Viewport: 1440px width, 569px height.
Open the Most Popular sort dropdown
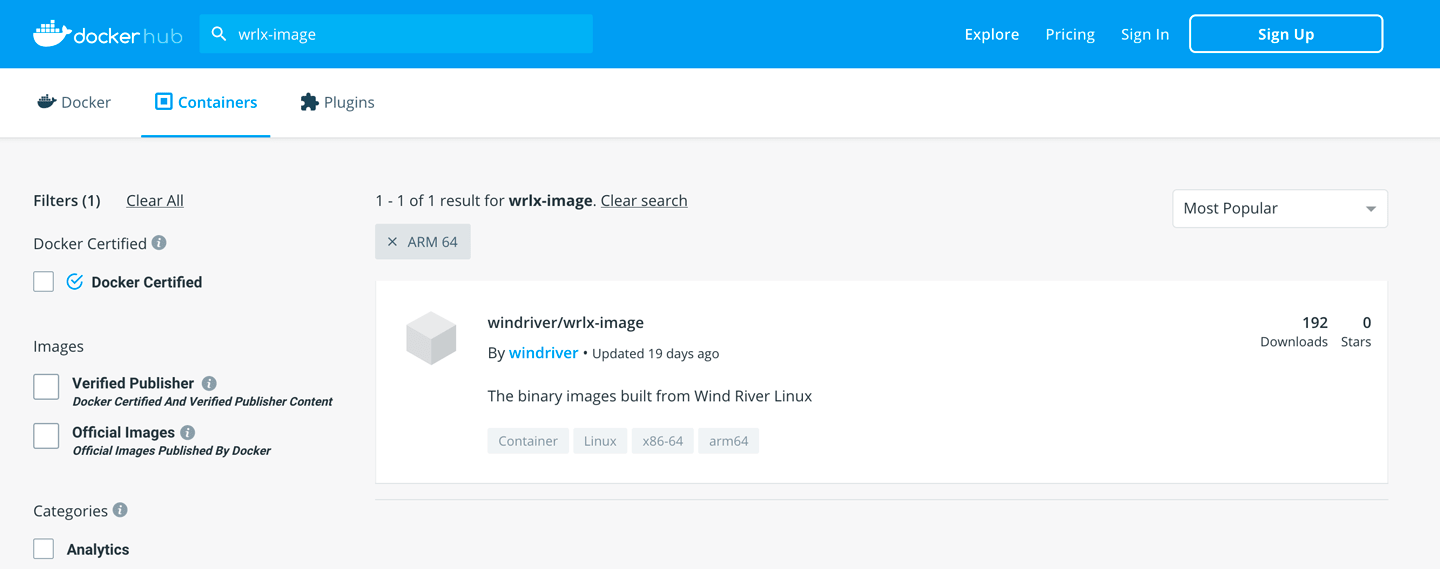(x=1280, y=208)
